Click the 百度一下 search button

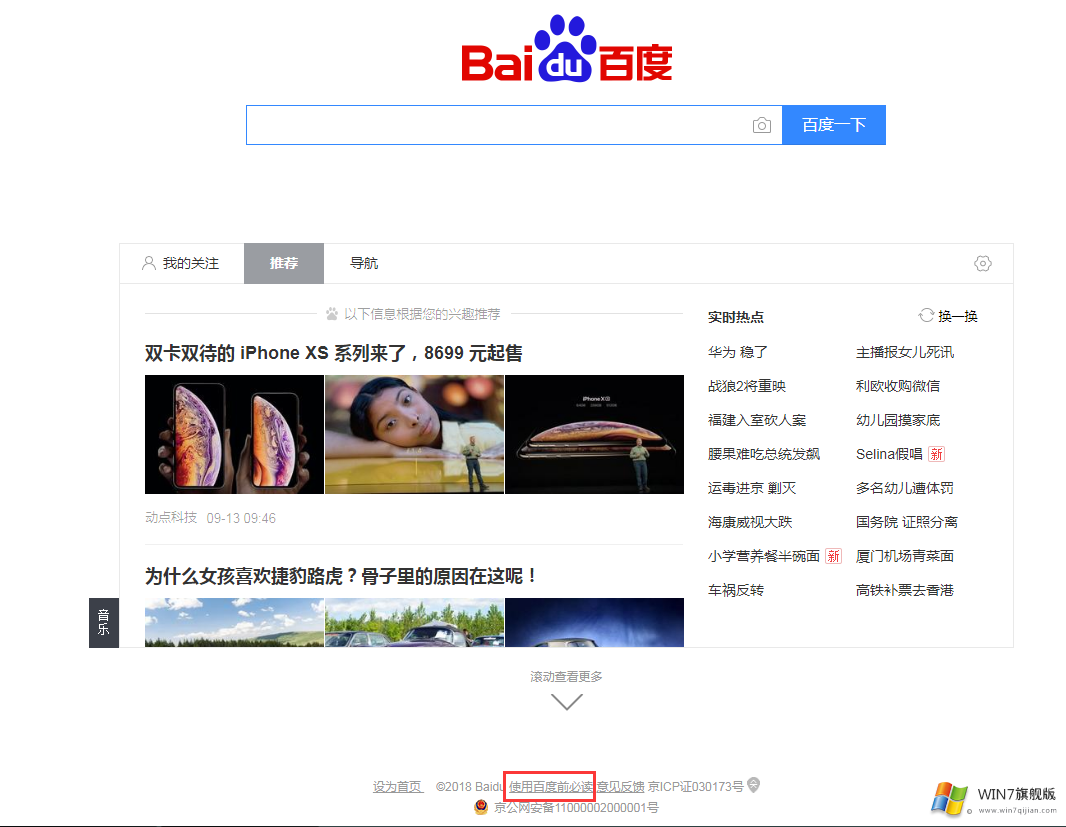(x=833, y=125)
